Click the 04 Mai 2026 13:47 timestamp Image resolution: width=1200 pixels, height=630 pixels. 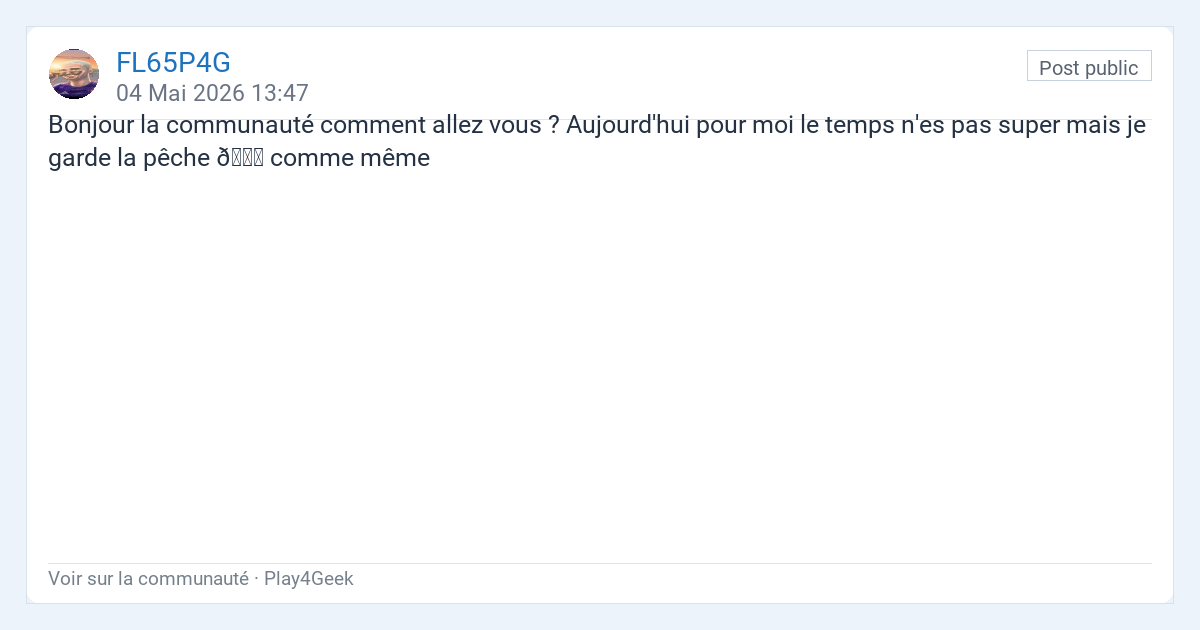coord(212,93)
